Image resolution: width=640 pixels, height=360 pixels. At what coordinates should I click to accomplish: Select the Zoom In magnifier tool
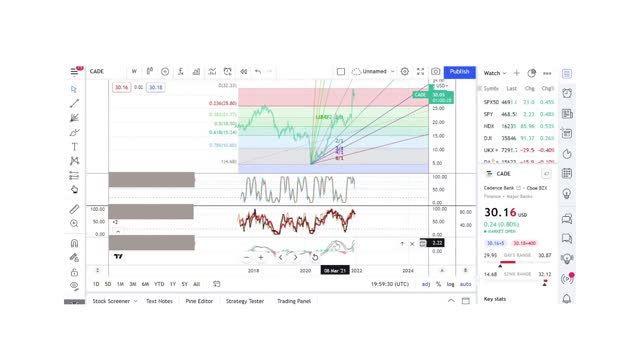74,223
